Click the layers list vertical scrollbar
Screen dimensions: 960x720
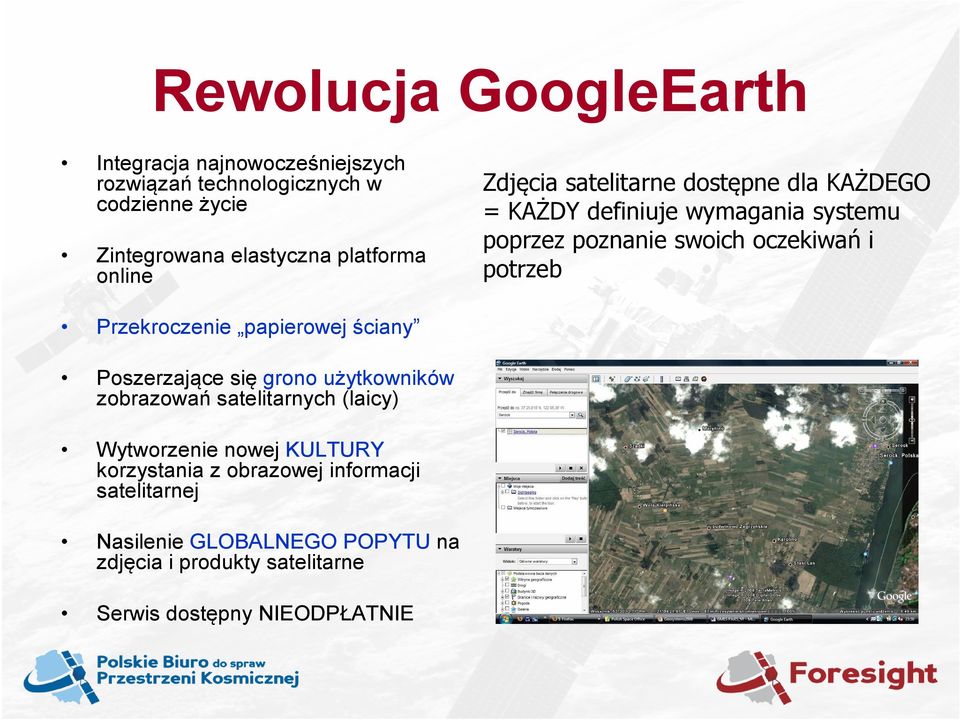[x=584, y=592]
